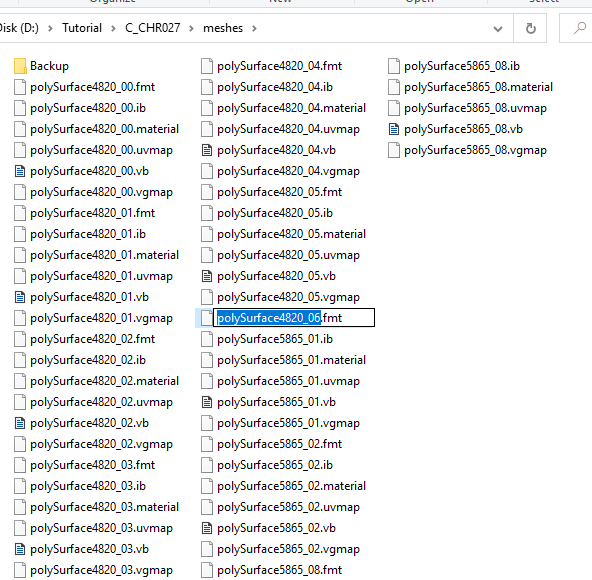Click inside the rename field for polySurface4820_06.fmt
592x580 pixels.
294,318
